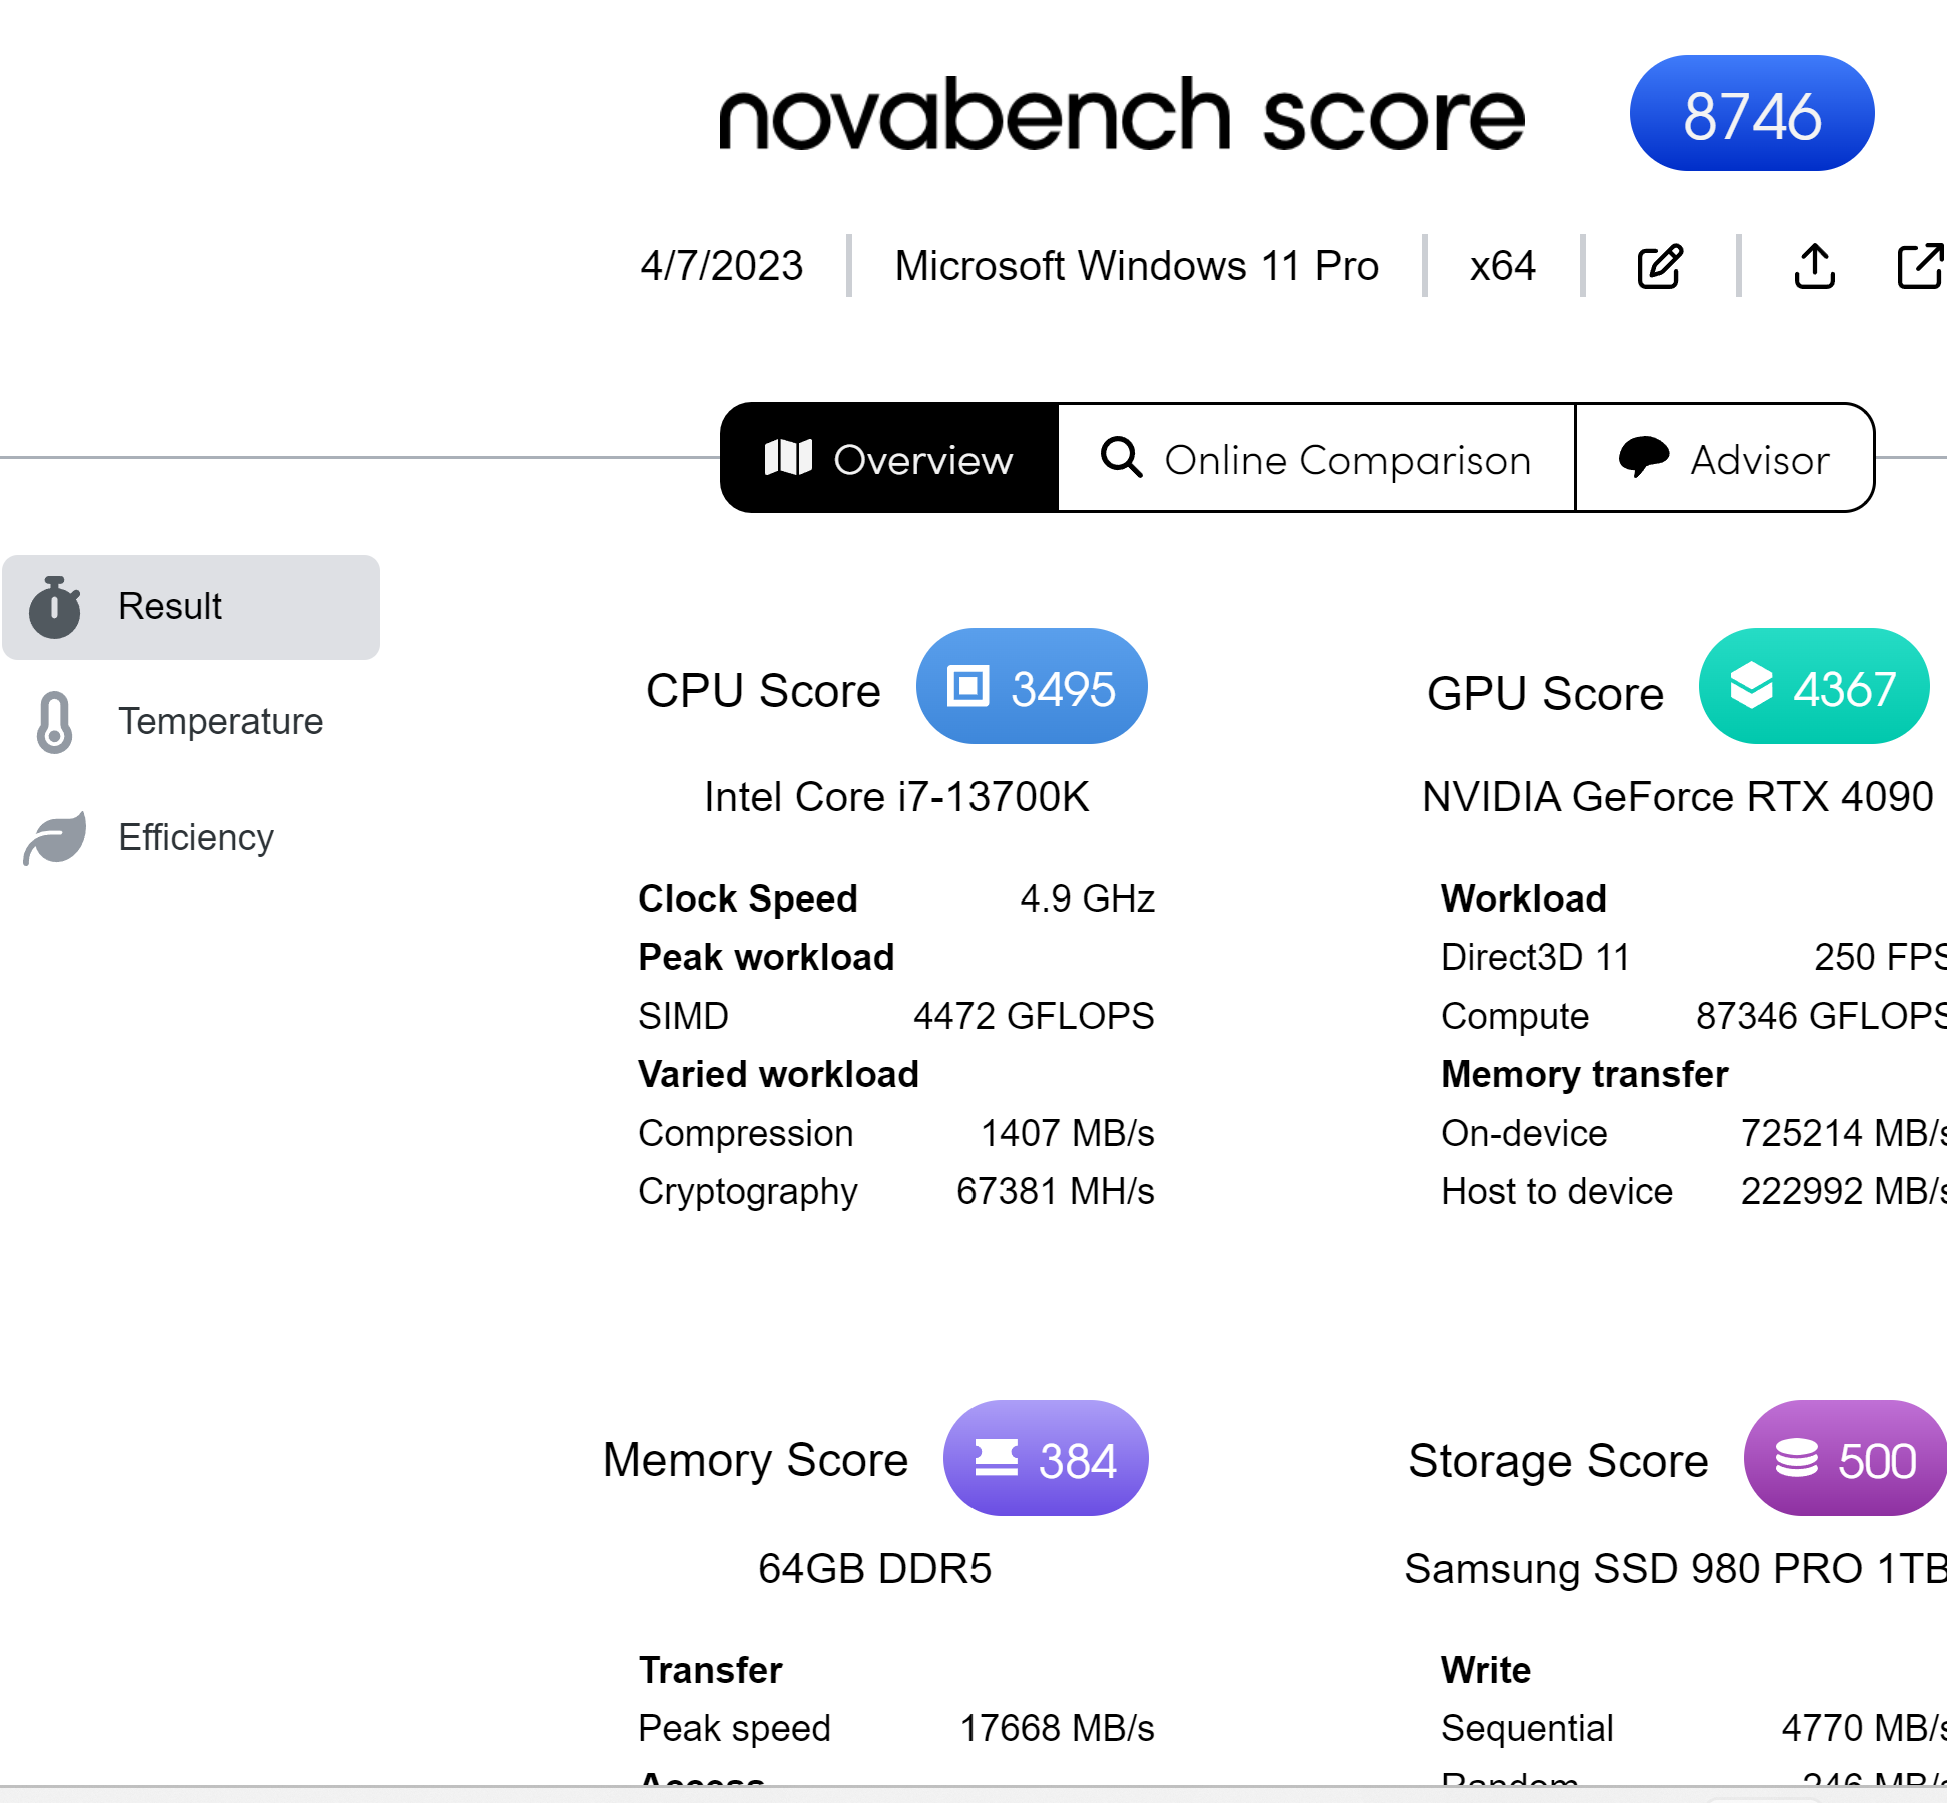The width and height of the screenshot is (1947, 1803).
Task: Click the stopwatch icon beside Result
Action: point(55,607)
